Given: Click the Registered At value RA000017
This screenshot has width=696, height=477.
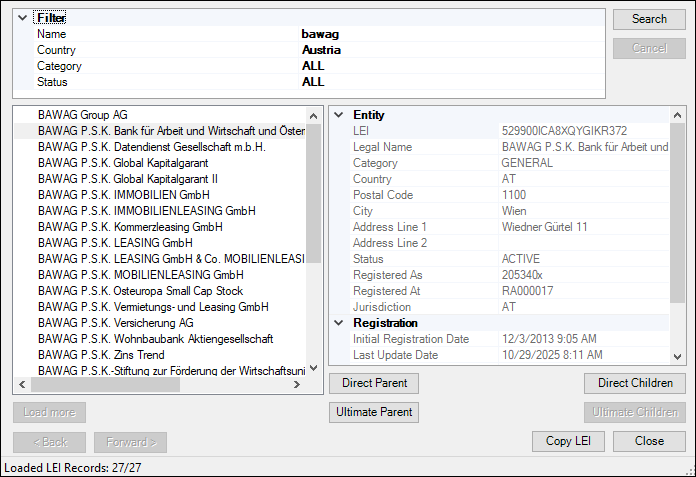Looking at the screenshot, I should [x=584, y=291].
